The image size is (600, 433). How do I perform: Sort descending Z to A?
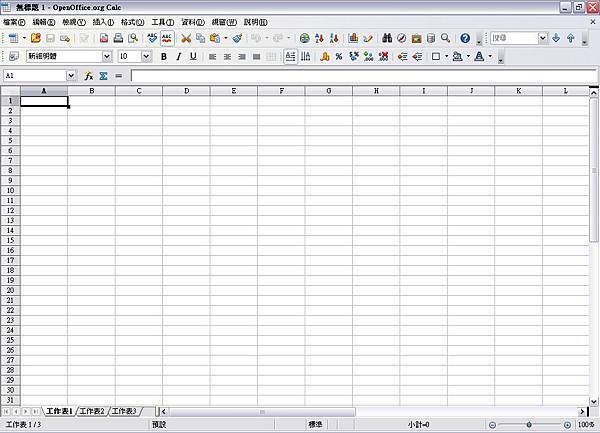pos(334,38)
